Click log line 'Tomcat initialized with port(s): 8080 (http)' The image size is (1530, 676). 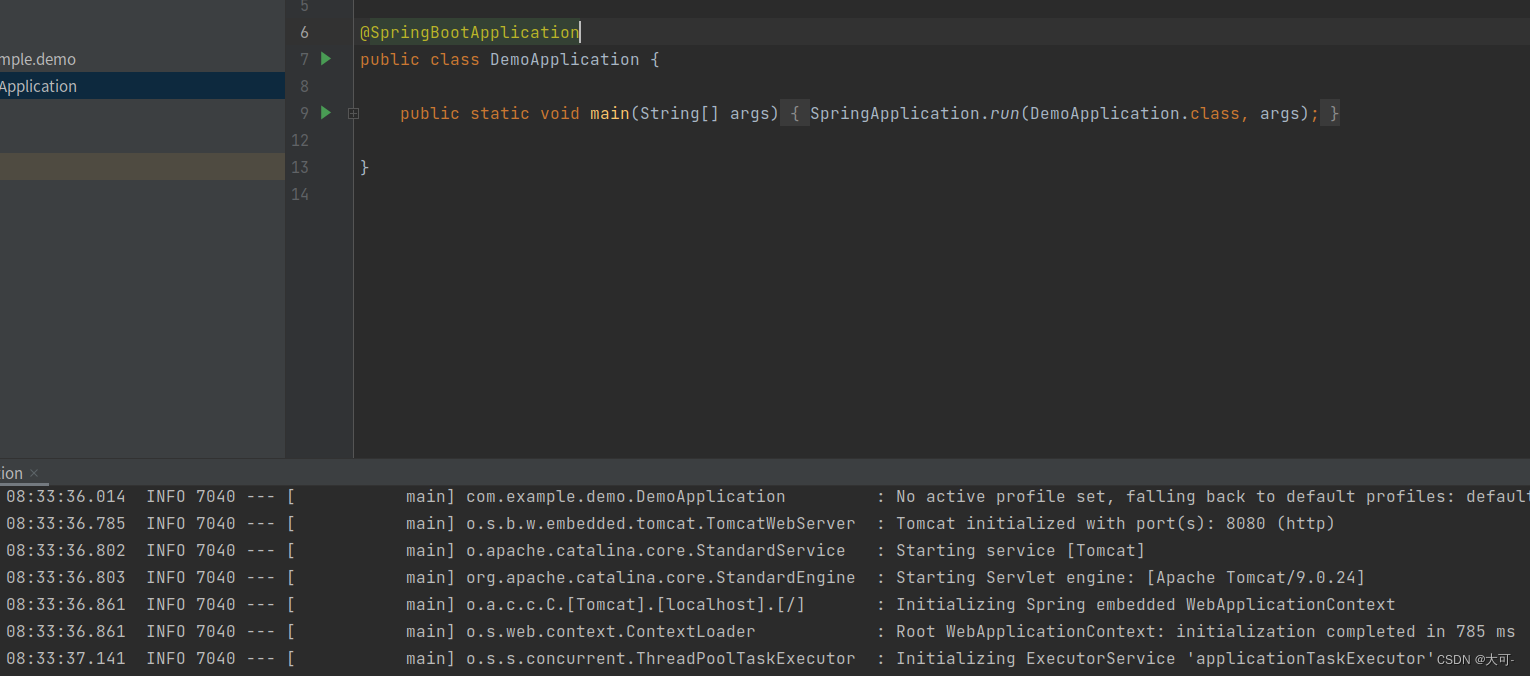click(1115, 523)
